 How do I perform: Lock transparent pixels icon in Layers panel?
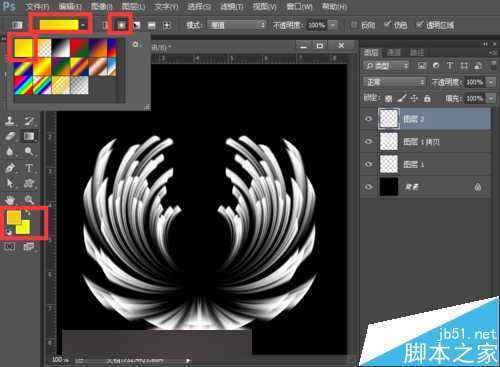[388, 98]
